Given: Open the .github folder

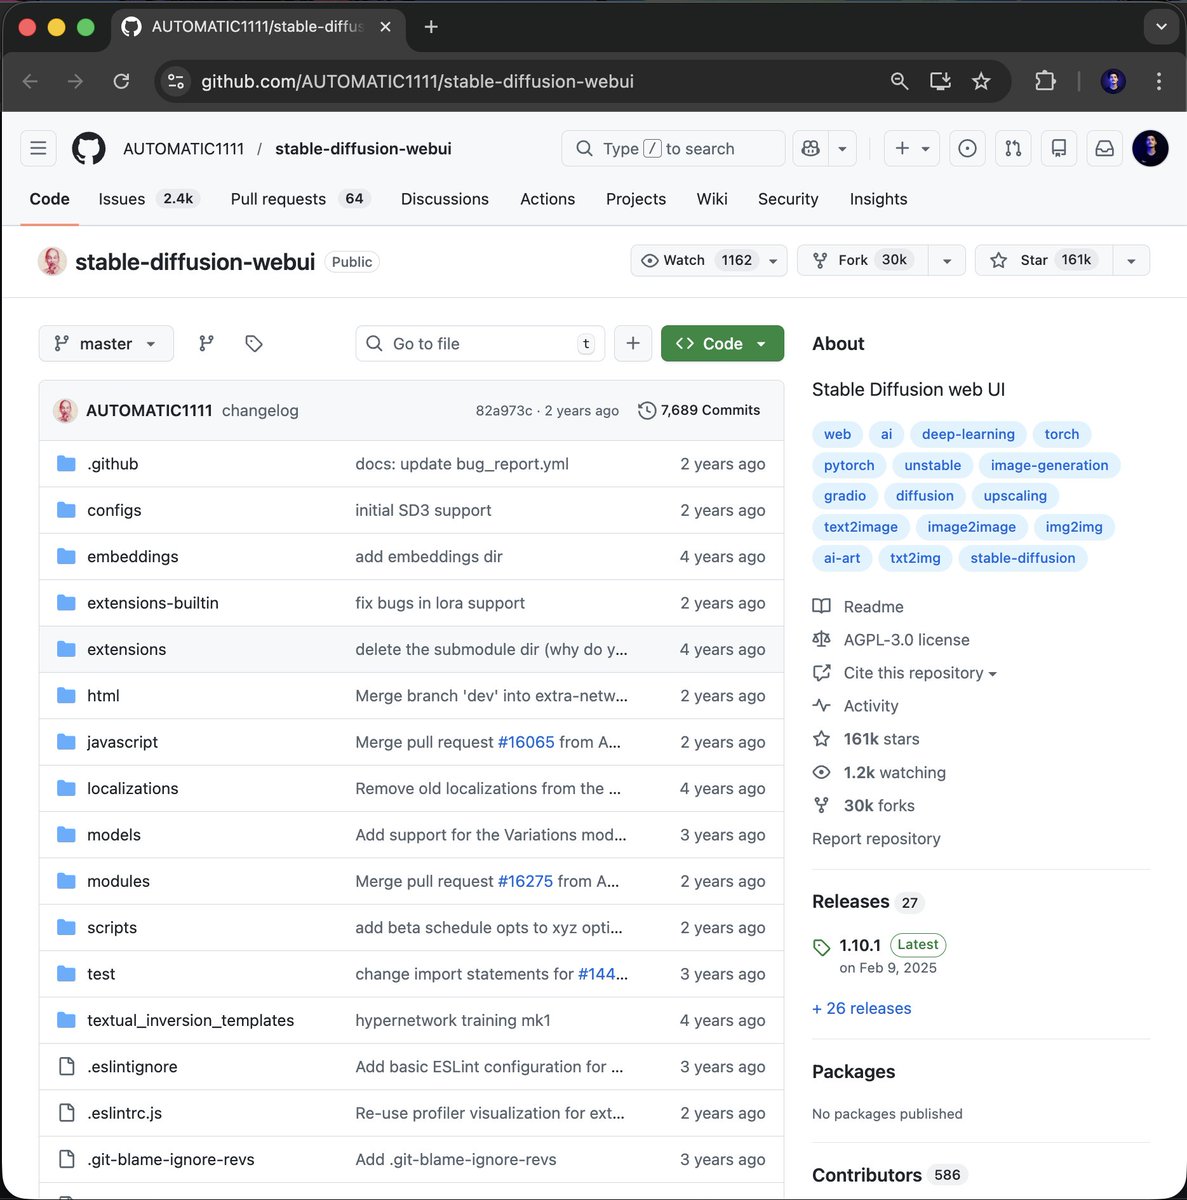Looking at the screenshot, I should click(113, 464).
